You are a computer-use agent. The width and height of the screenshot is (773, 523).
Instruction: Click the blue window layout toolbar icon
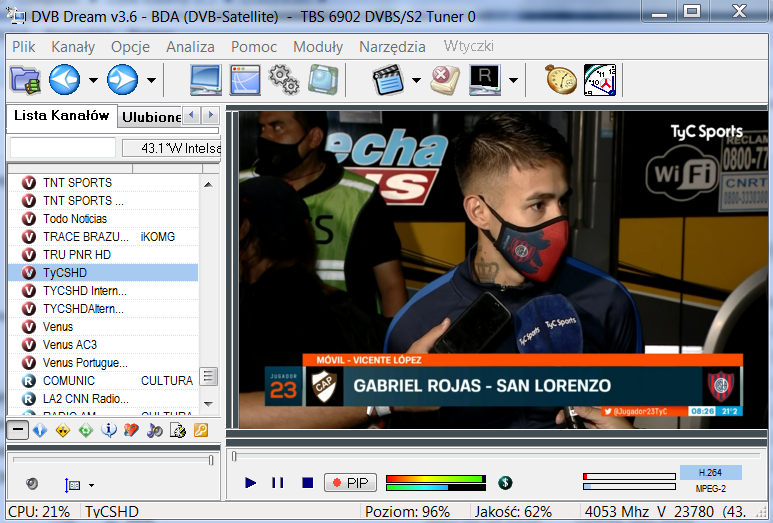click(245, 80)
